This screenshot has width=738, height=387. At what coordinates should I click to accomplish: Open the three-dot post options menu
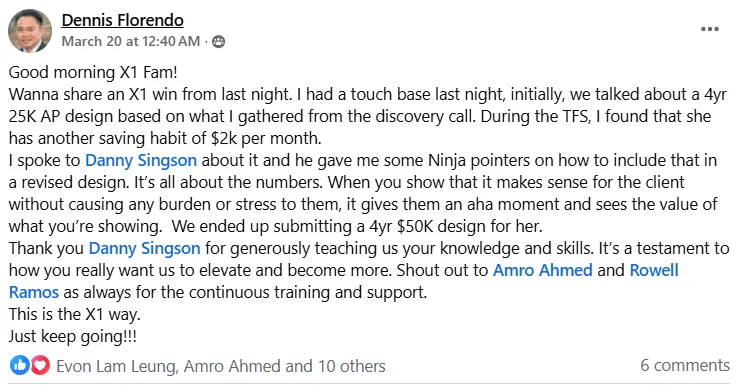coord(709,29)
